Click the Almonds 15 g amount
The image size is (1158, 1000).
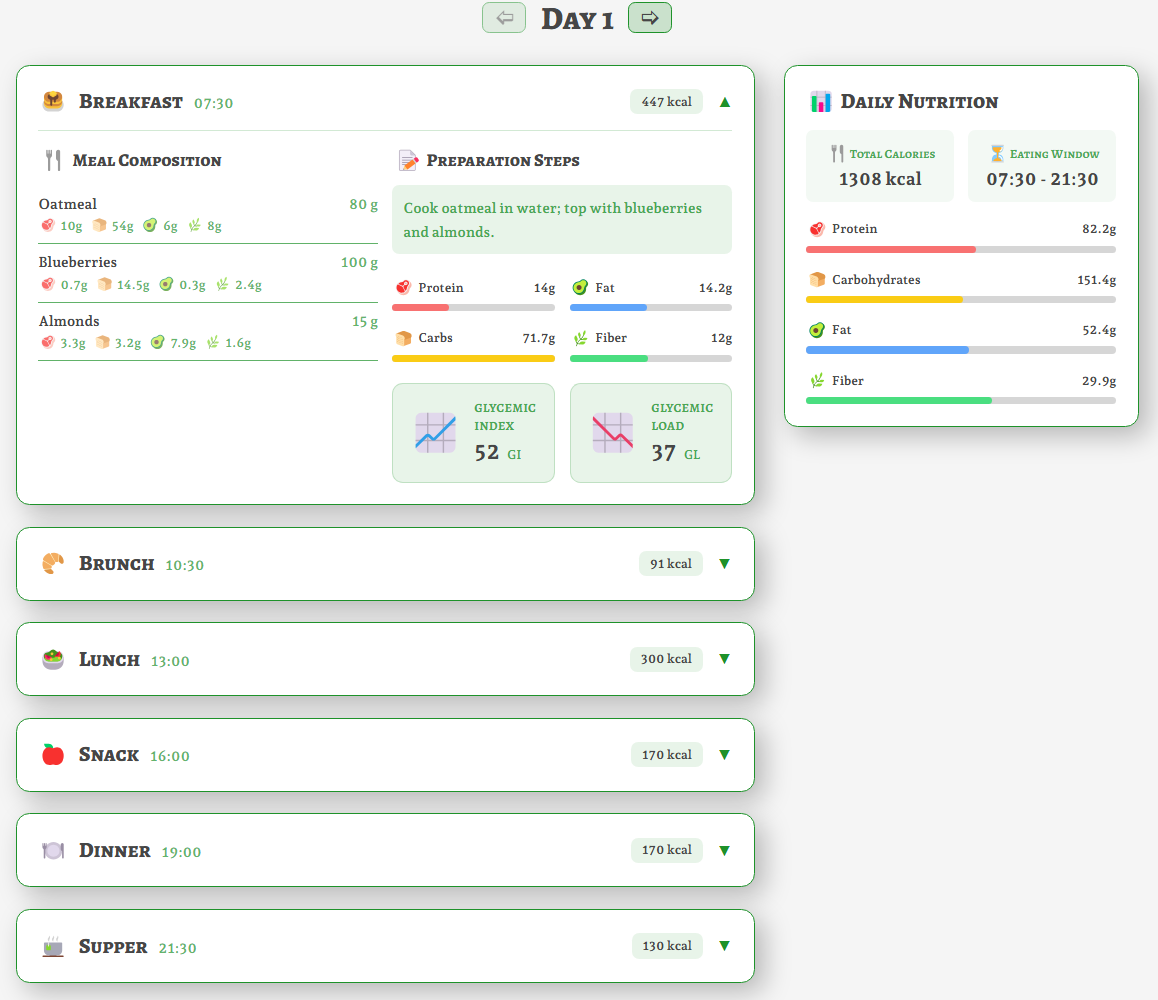tap(365, 322)
